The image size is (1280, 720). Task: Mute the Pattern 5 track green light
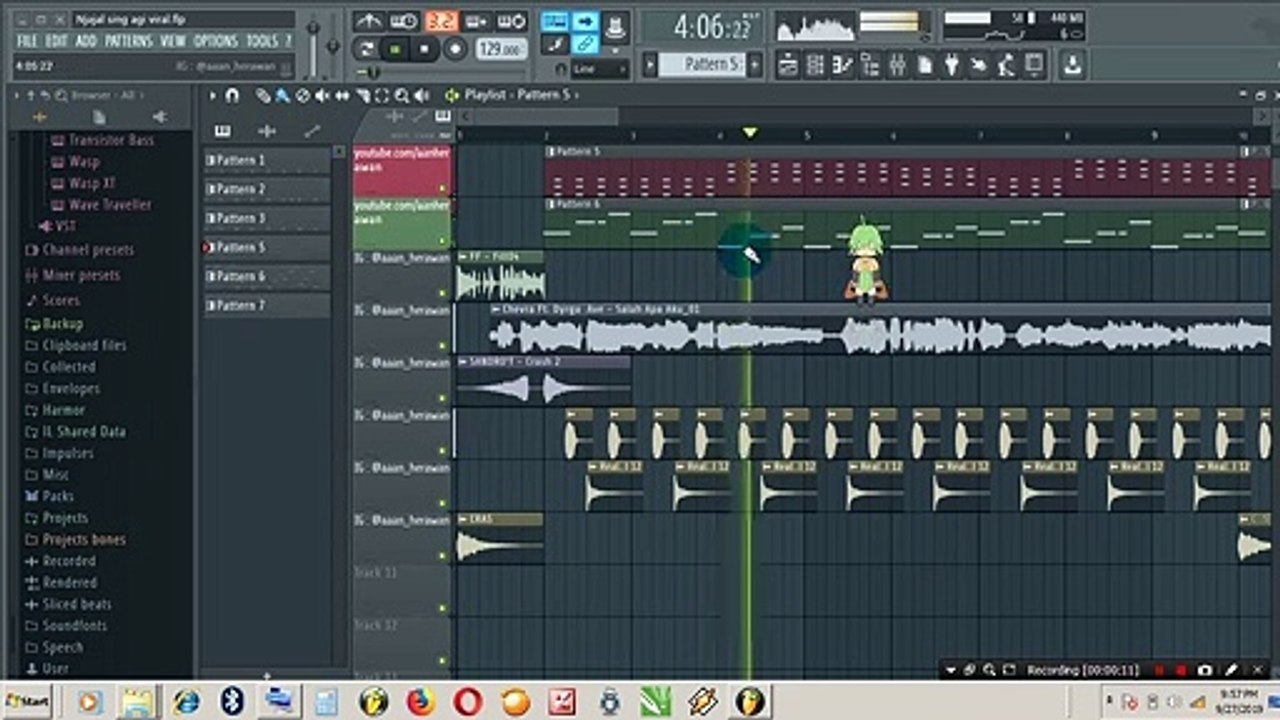(x=442, y=186)
